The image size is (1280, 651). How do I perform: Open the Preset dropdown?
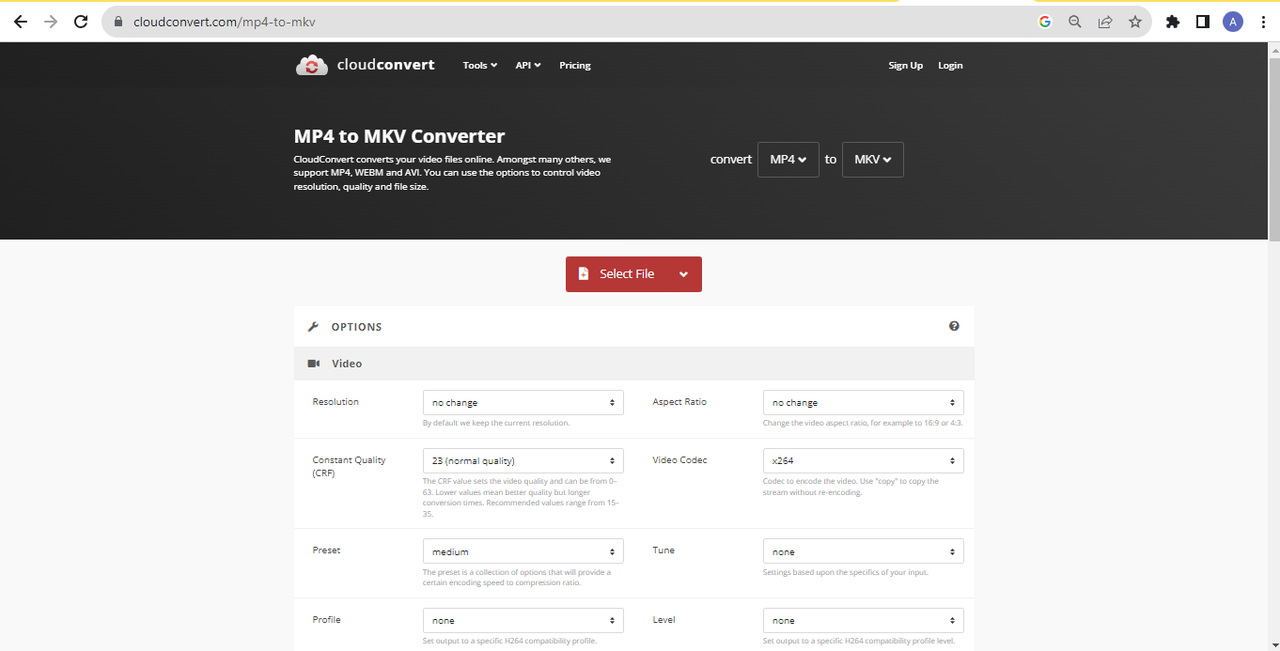tap(523, 551)
